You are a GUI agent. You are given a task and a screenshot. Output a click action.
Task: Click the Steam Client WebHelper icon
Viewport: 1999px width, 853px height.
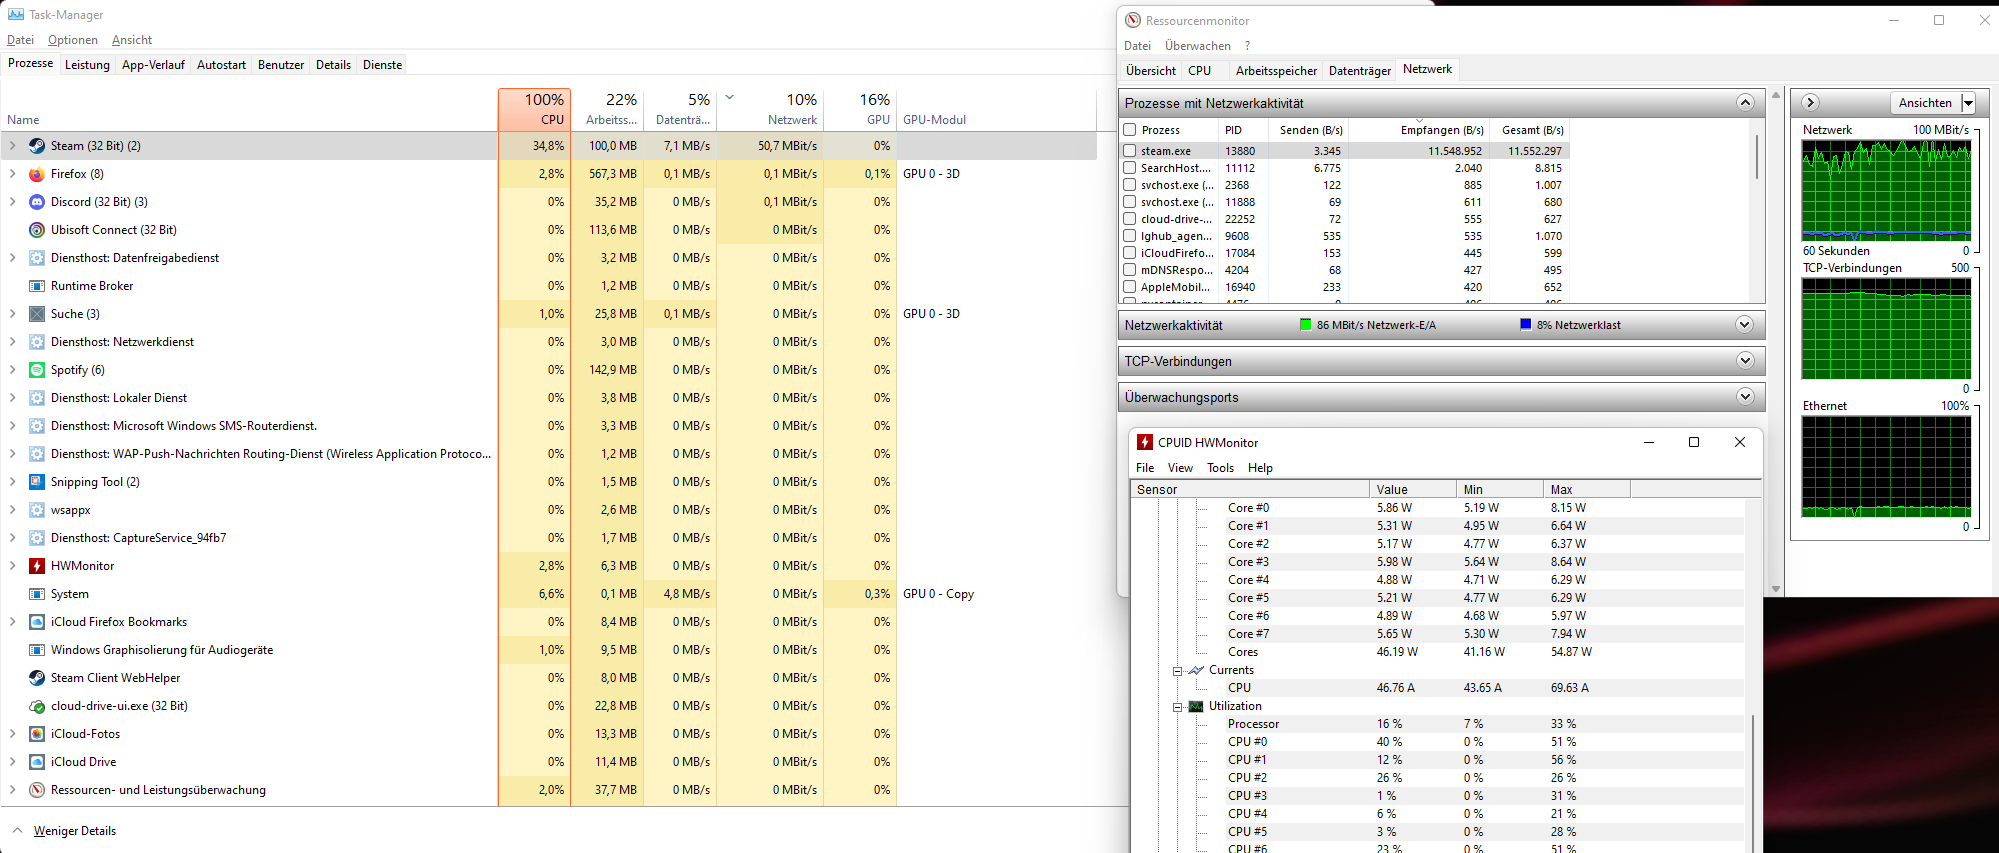tap(37, 678)
